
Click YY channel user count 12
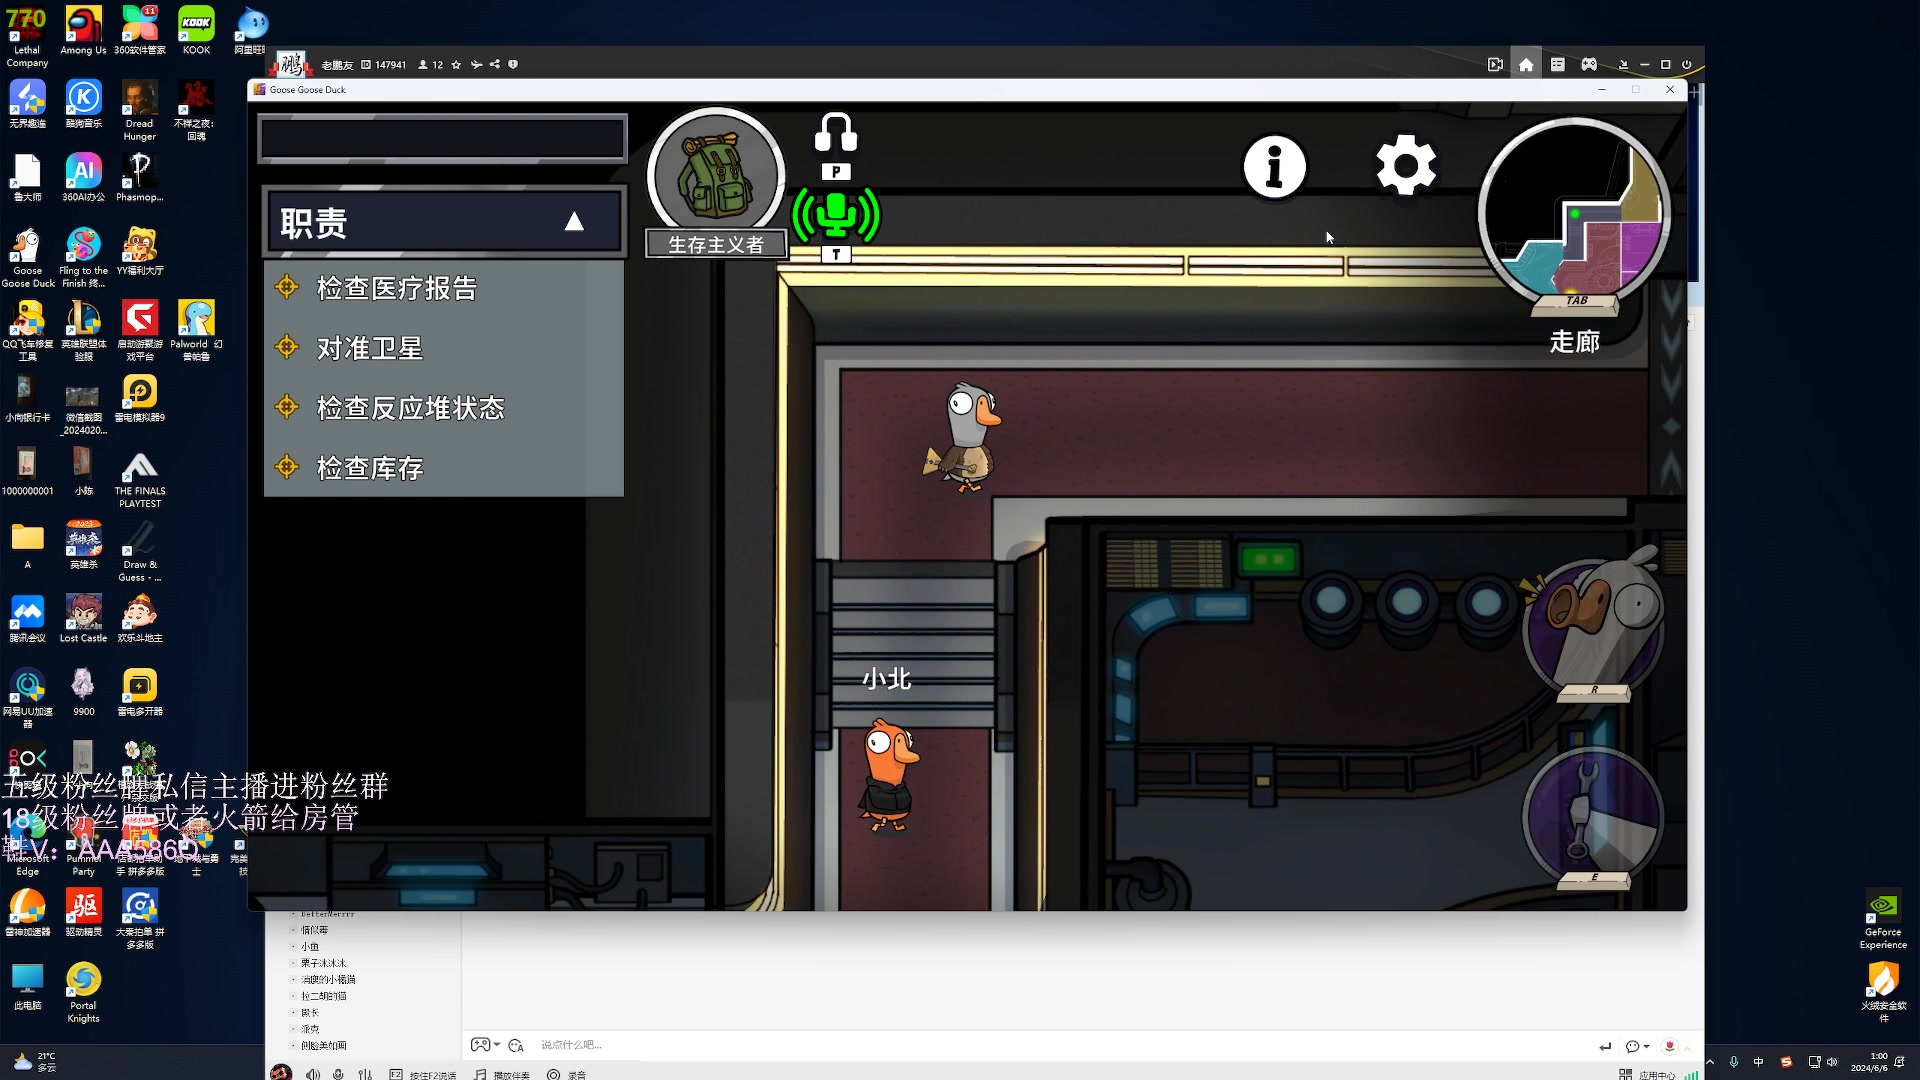pyautogui.click(x=431, y=65)
